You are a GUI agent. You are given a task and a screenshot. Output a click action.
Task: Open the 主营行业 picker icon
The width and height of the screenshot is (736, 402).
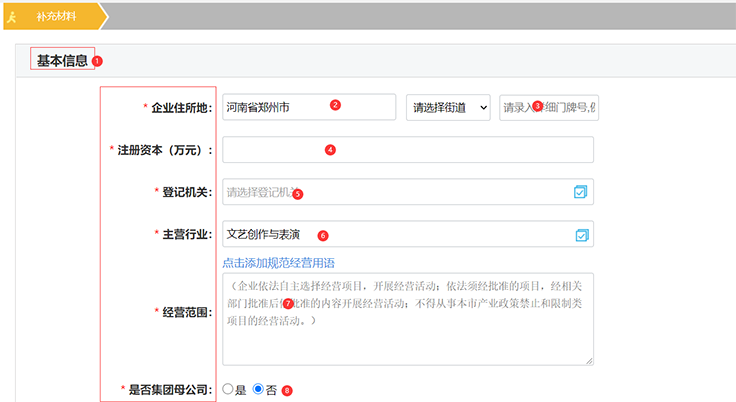581,234
